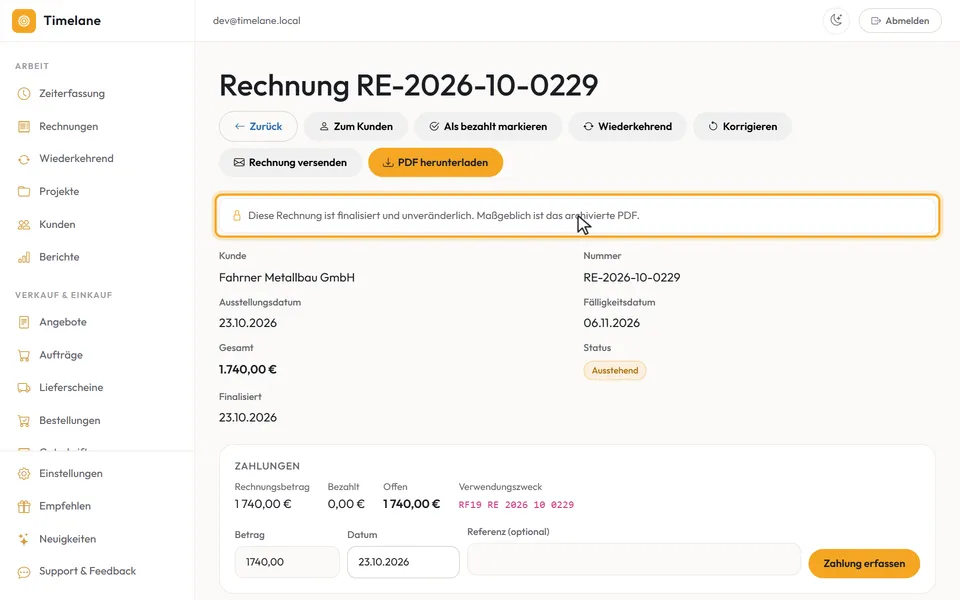Image resolution: width=960 pixels, height=600 pixels.
Task: Click the Ausstehend status badge
Action: [615, 370]
